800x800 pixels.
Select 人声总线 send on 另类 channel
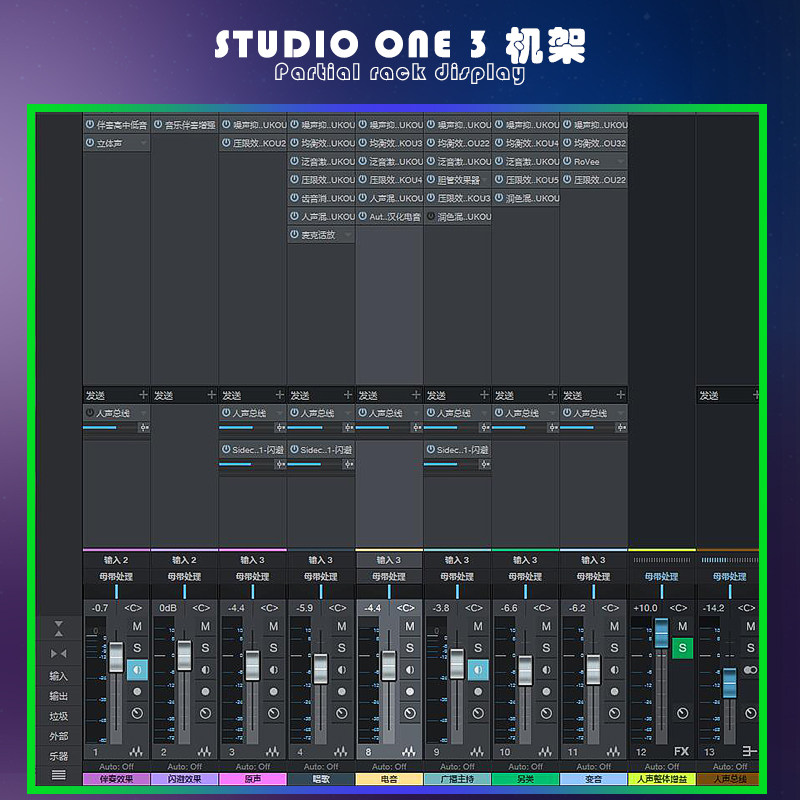525,413
